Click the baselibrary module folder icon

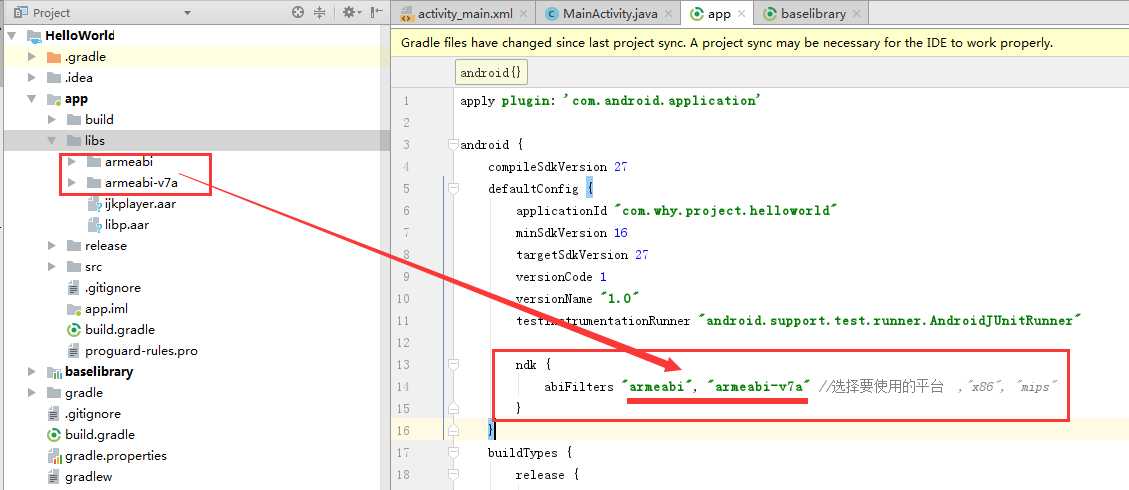click(54, 372)
